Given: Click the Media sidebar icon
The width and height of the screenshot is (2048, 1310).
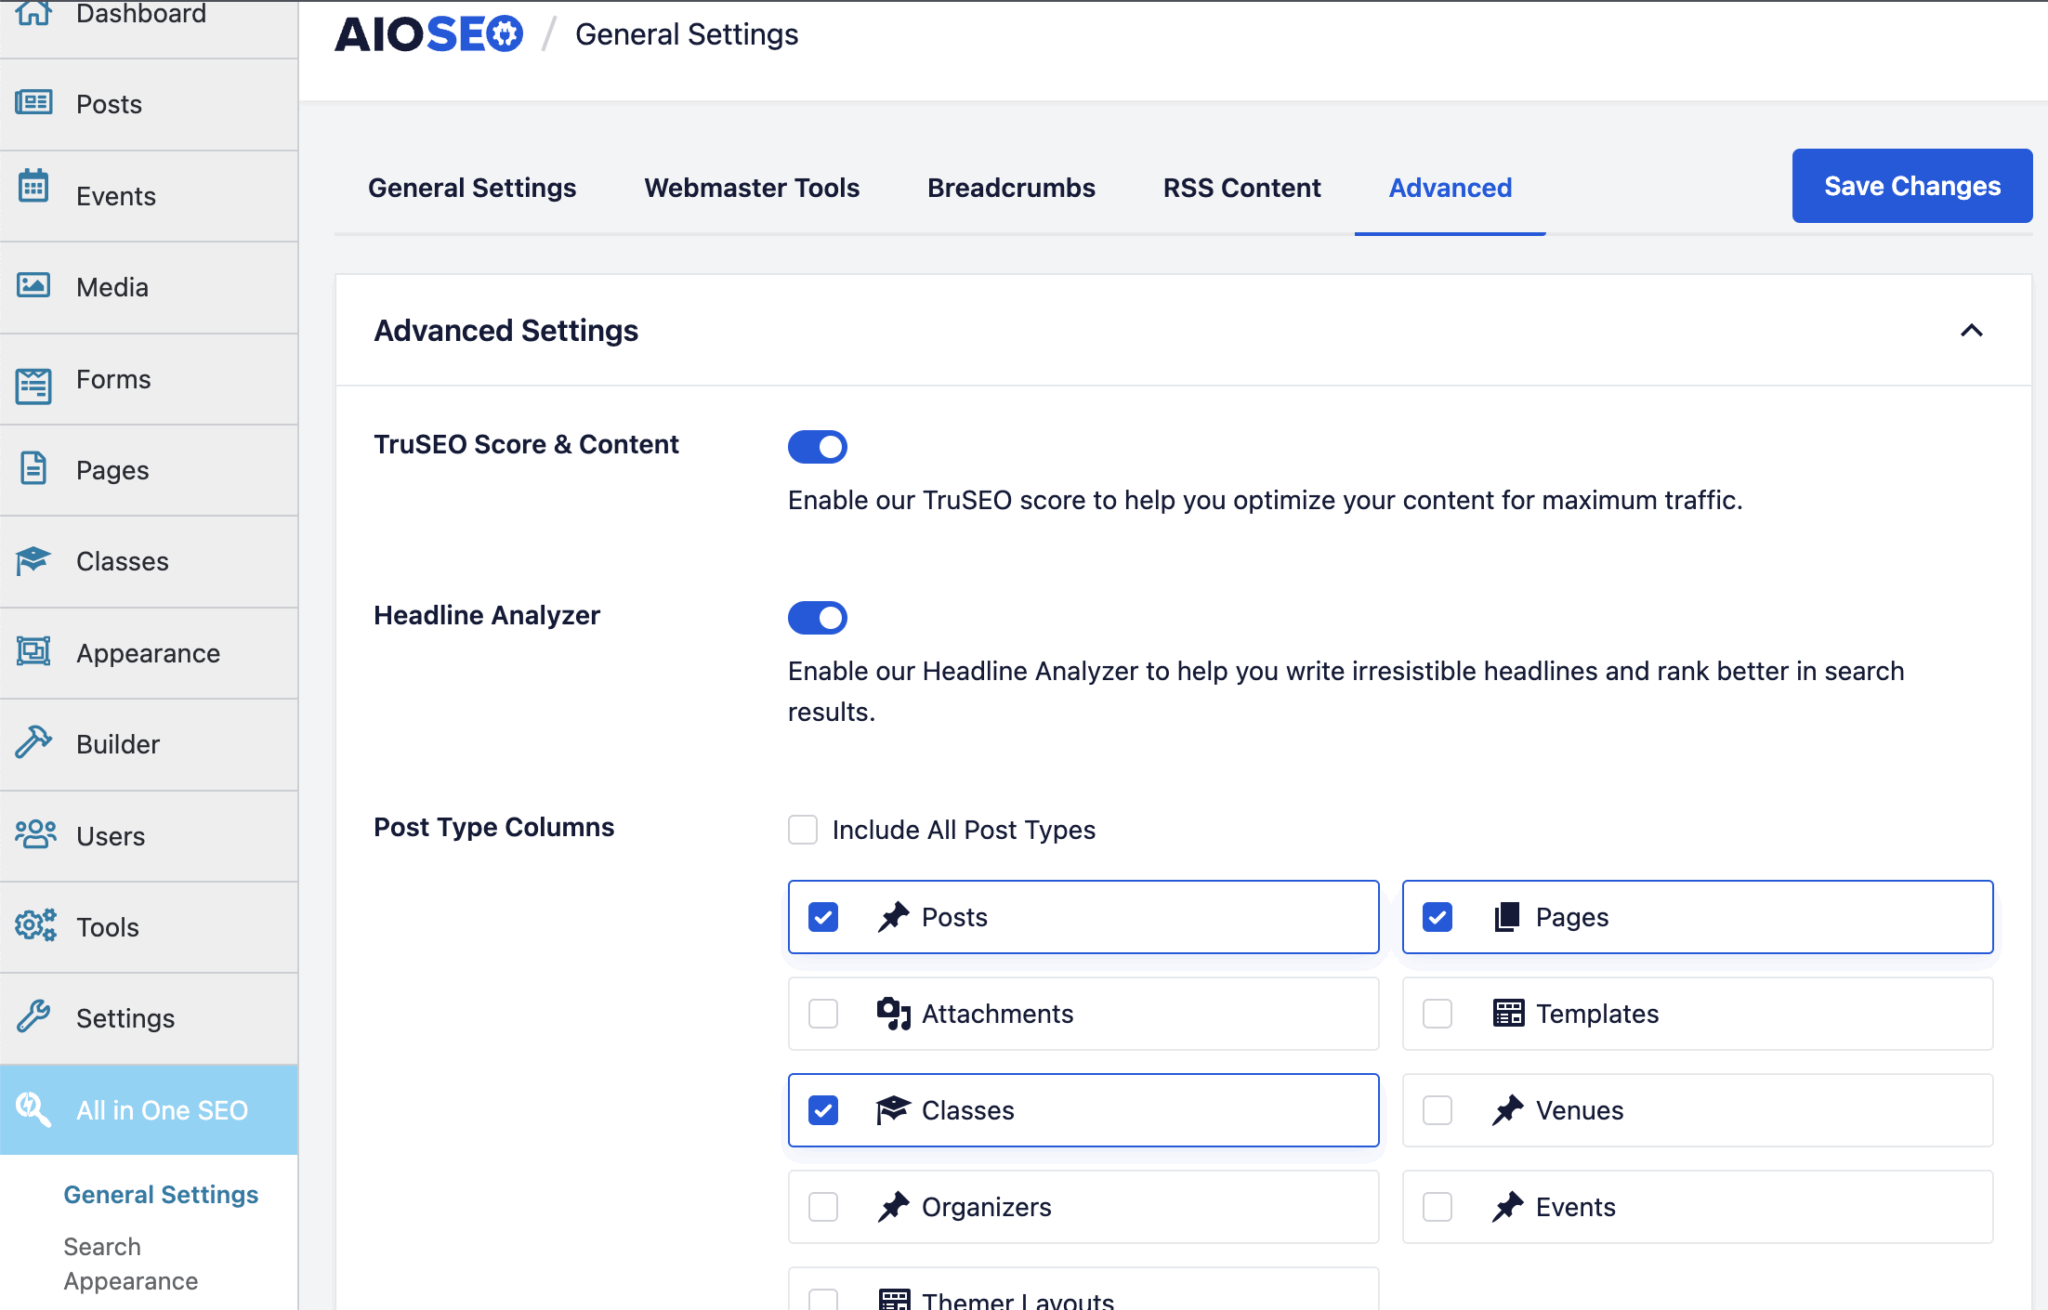Looking at the screenshot, I should click(x=34, y=286).
